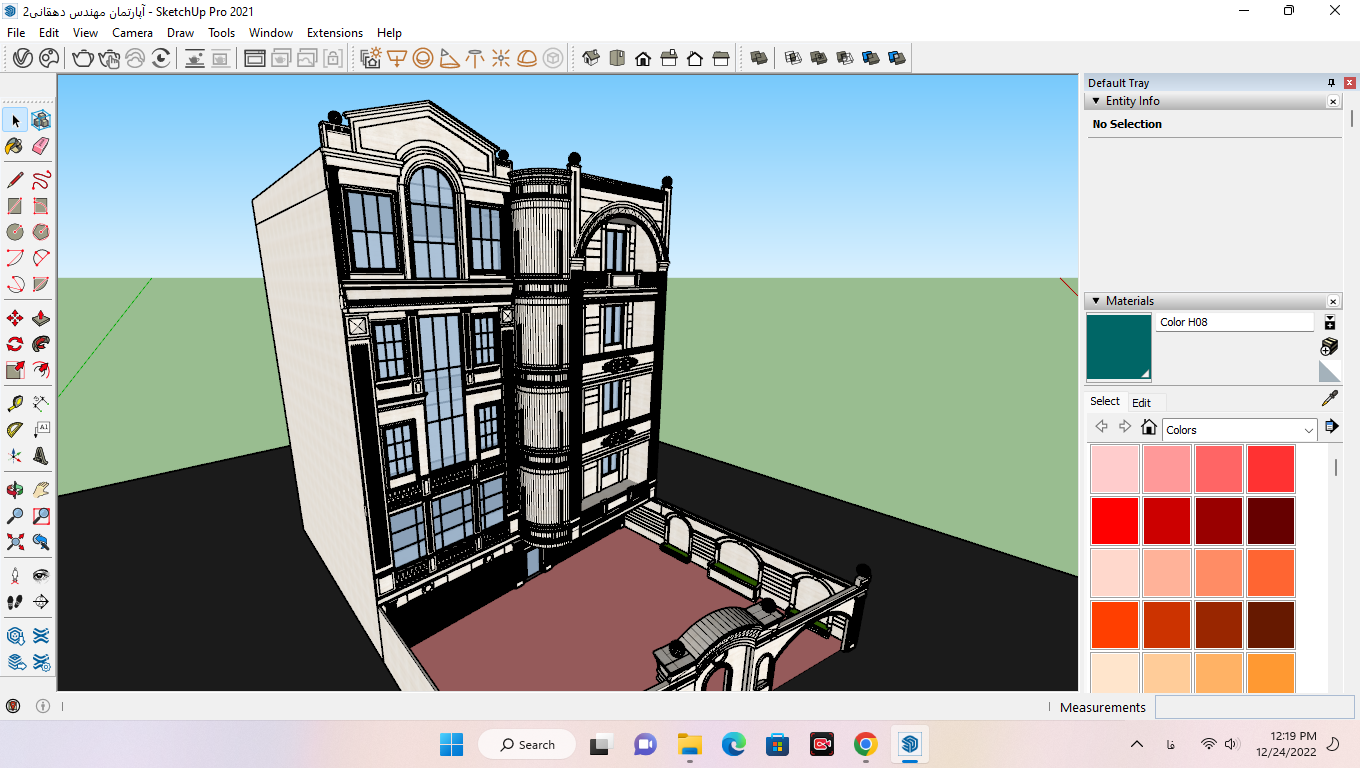1360x768 pixels.
Task: Switch to the Edit materials tab
Action: [x=1141, y=403]
